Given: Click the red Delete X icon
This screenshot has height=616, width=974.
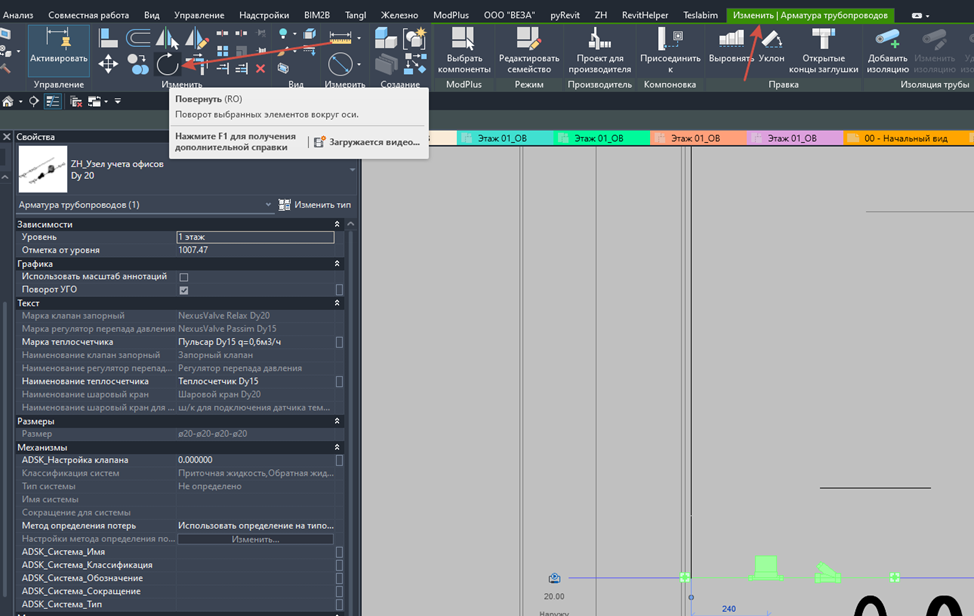Looking at the screenshot, I should coord(261,68).
